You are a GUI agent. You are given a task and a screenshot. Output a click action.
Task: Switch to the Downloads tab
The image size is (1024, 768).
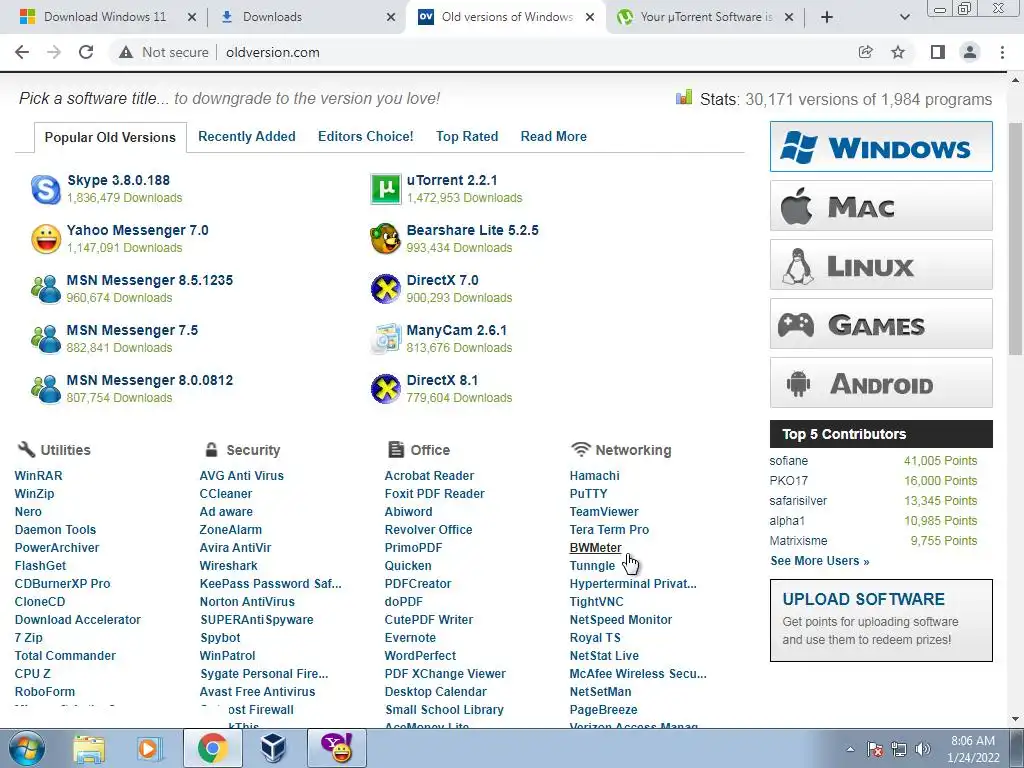[308, 17]
